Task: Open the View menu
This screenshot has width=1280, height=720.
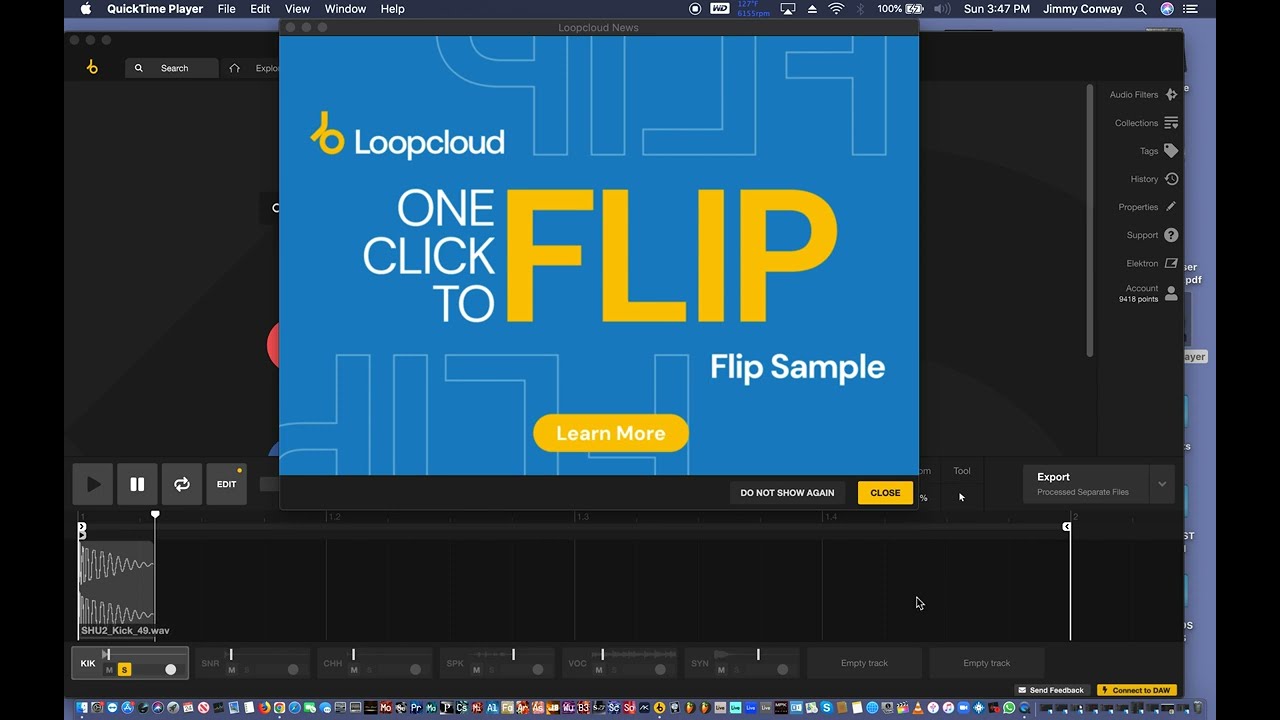Action: 297,9
